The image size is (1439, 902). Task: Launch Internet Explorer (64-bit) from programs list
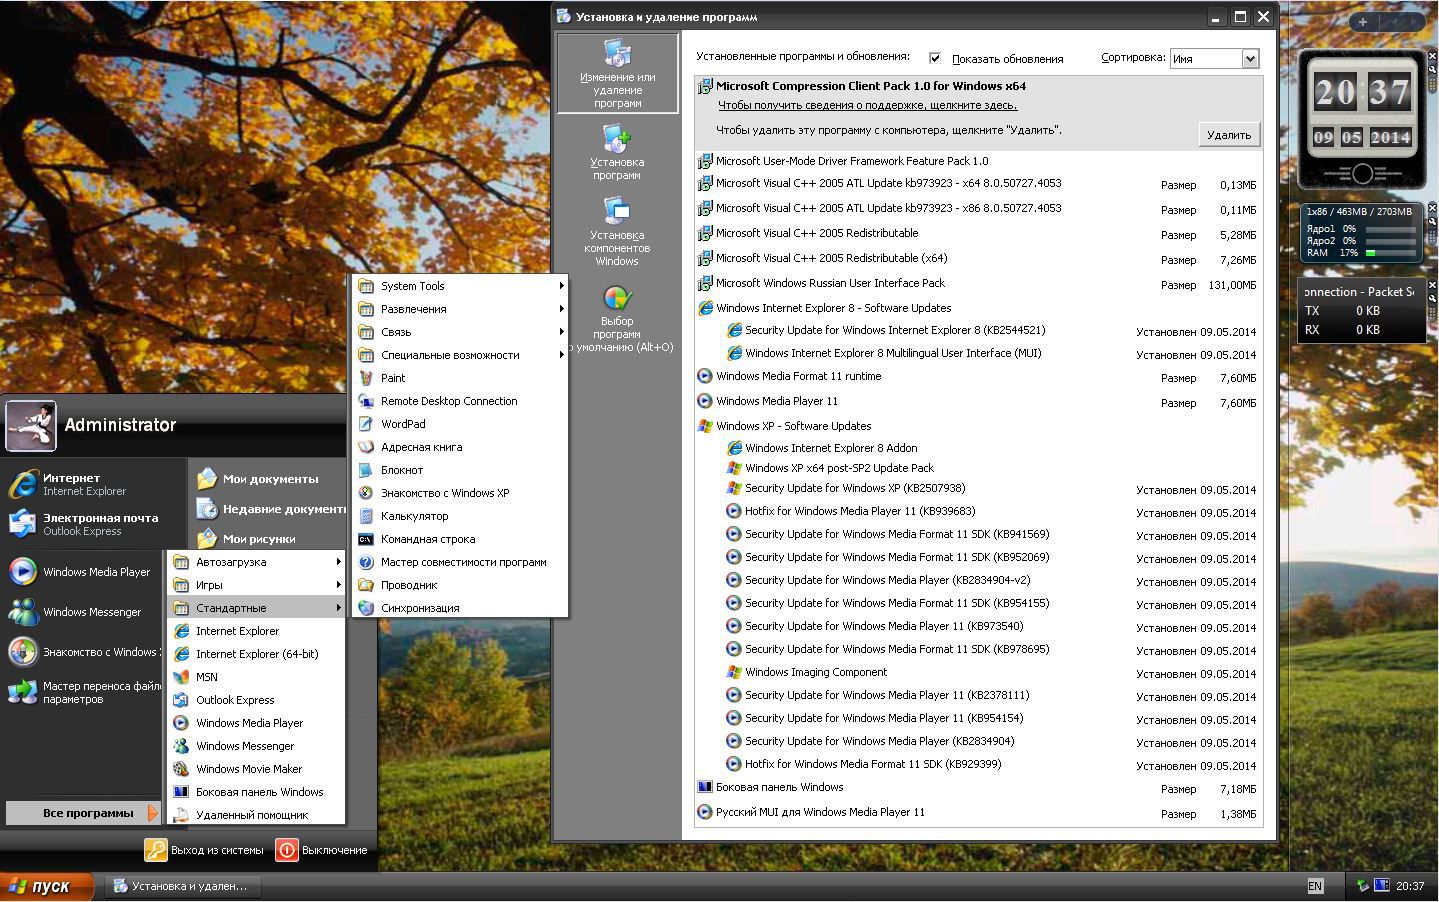[x=257, y=654]
